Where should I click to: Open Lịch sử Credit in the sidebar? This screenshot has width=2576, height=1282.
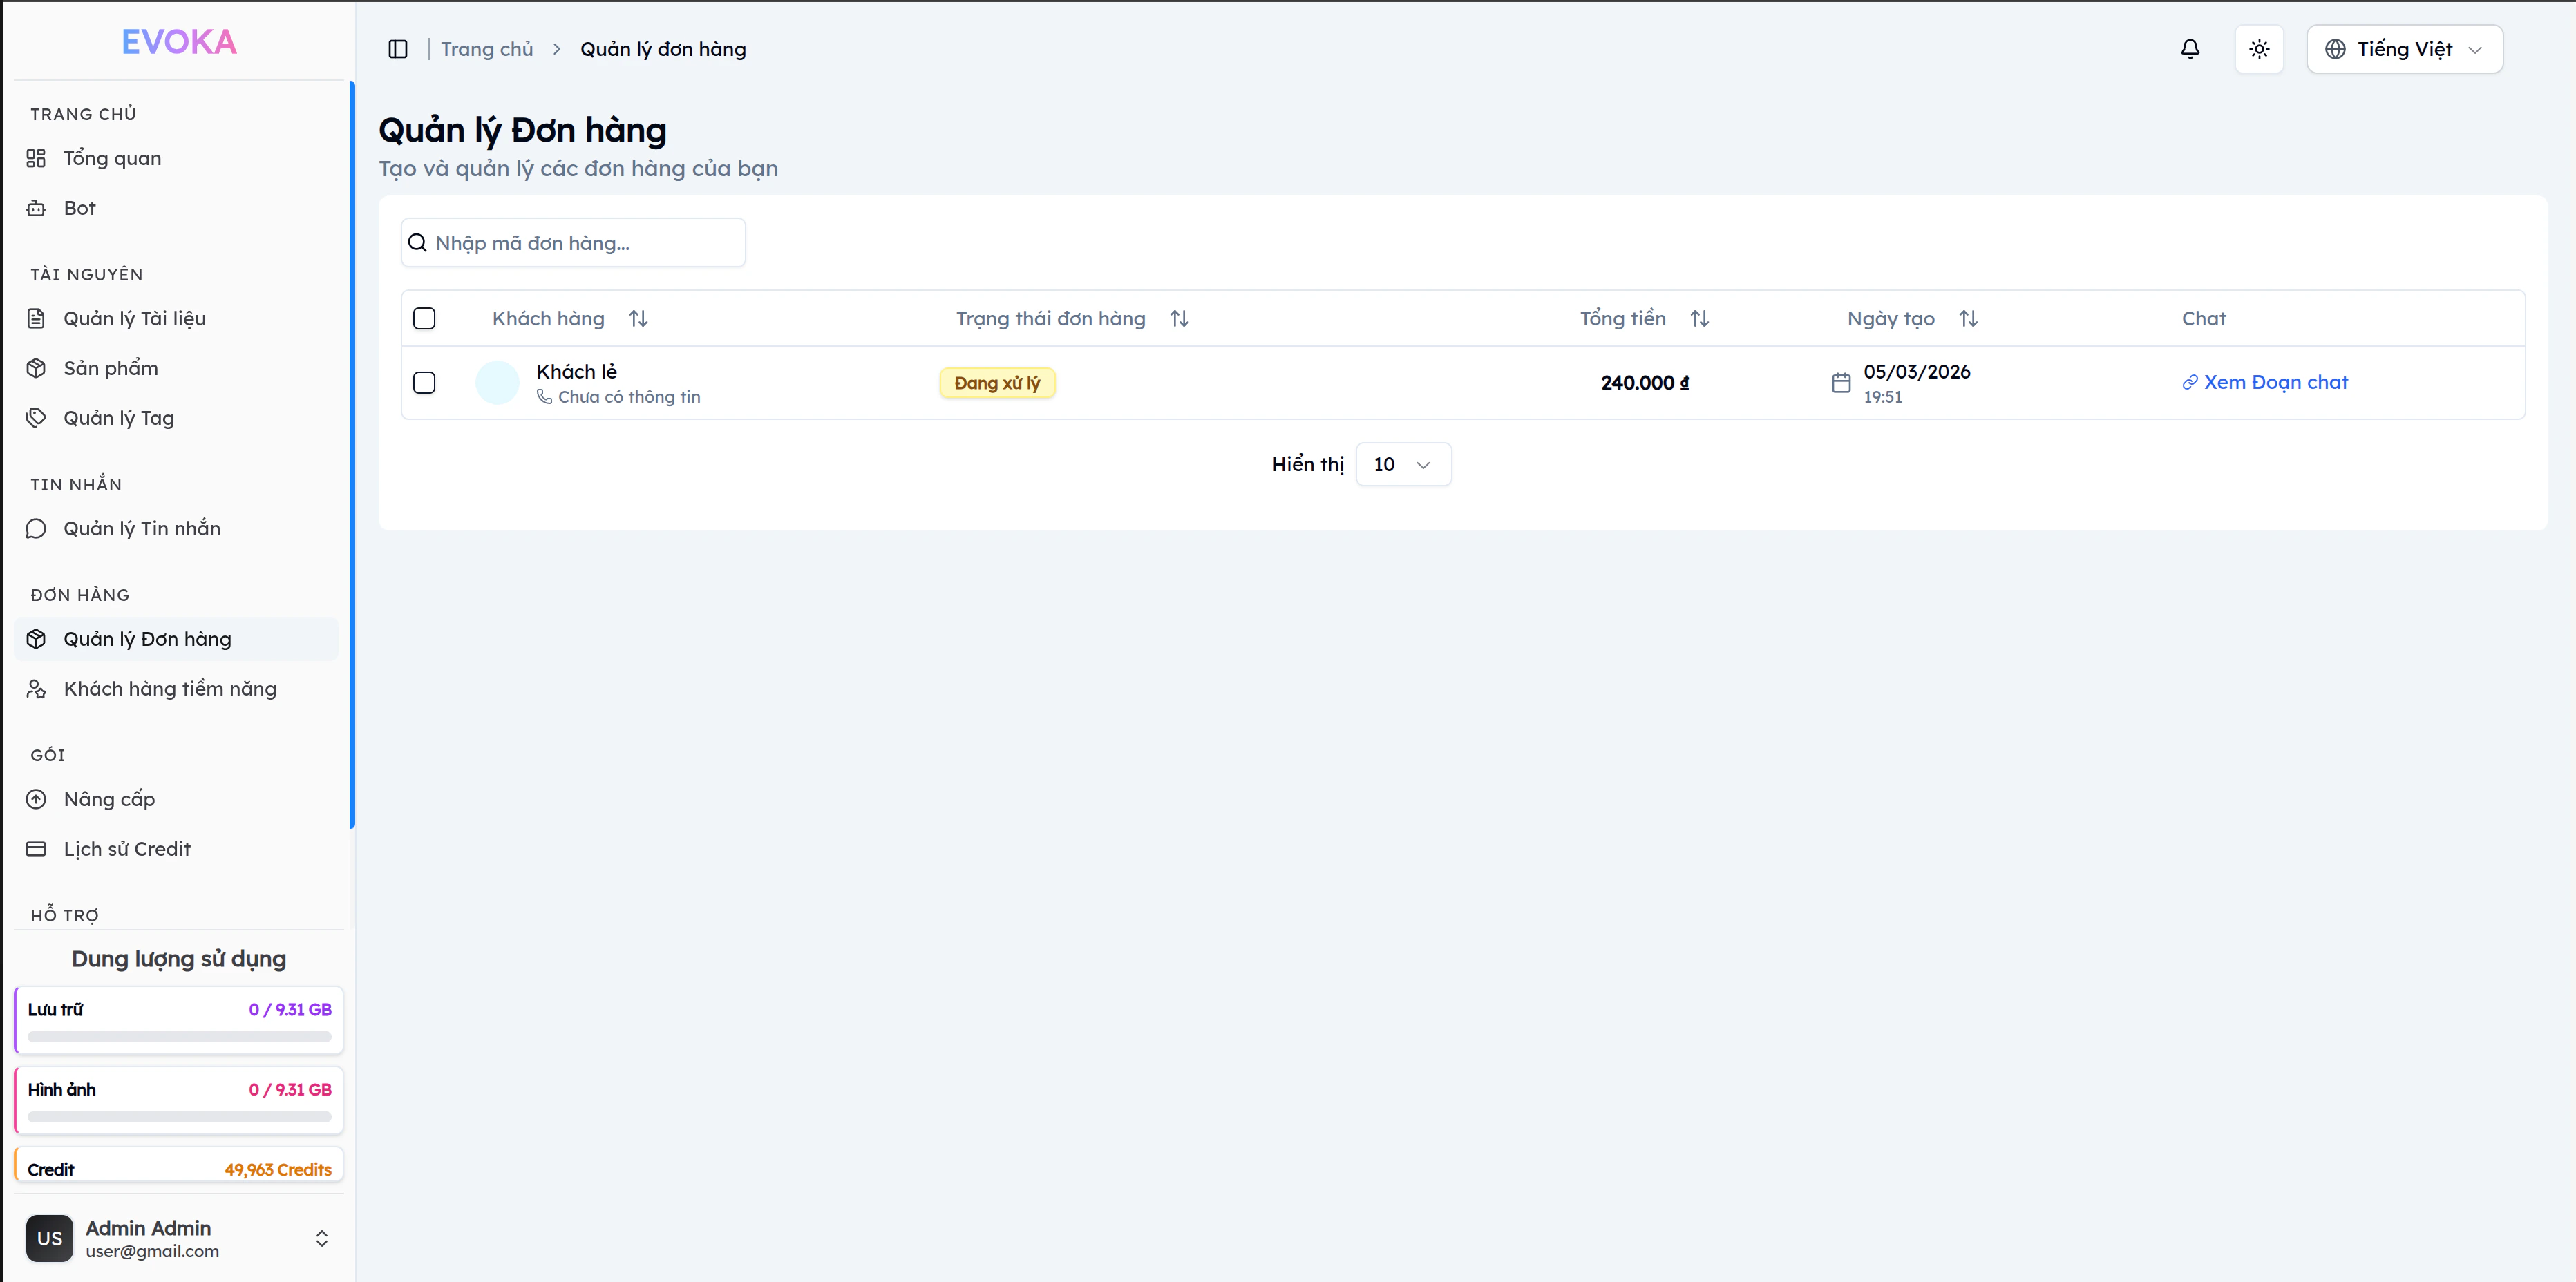126,849
